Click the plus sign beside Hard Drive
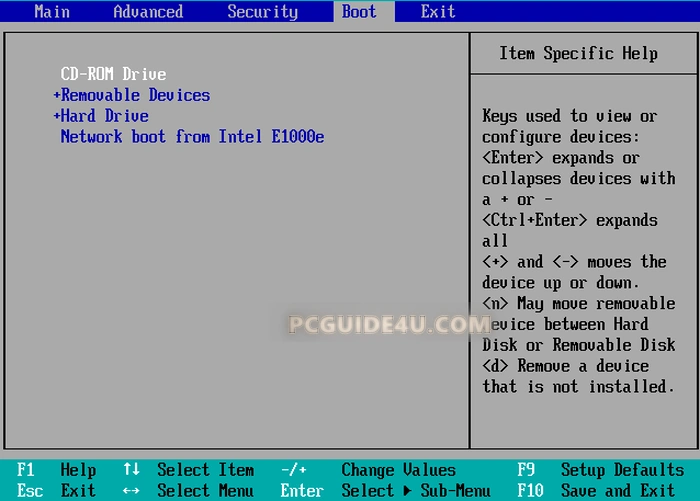 coord(57,116)
